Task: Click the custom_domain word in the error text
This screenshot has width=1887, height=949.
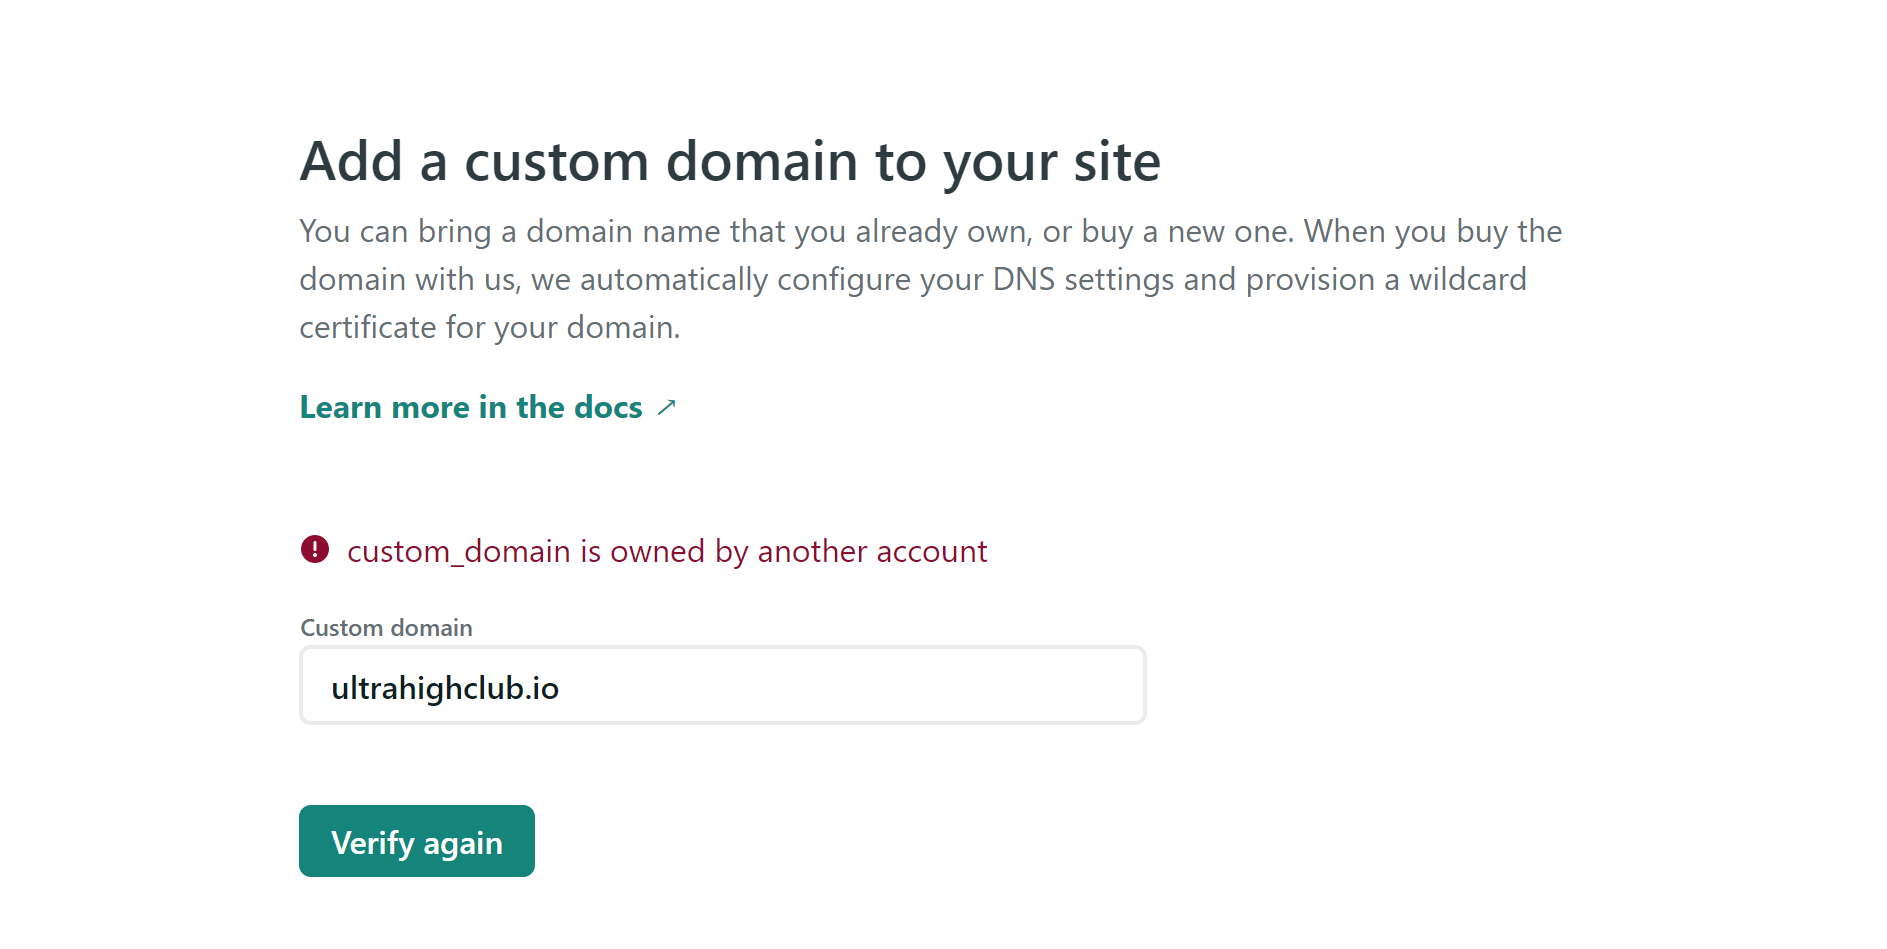Action: [x=459, y=551]
